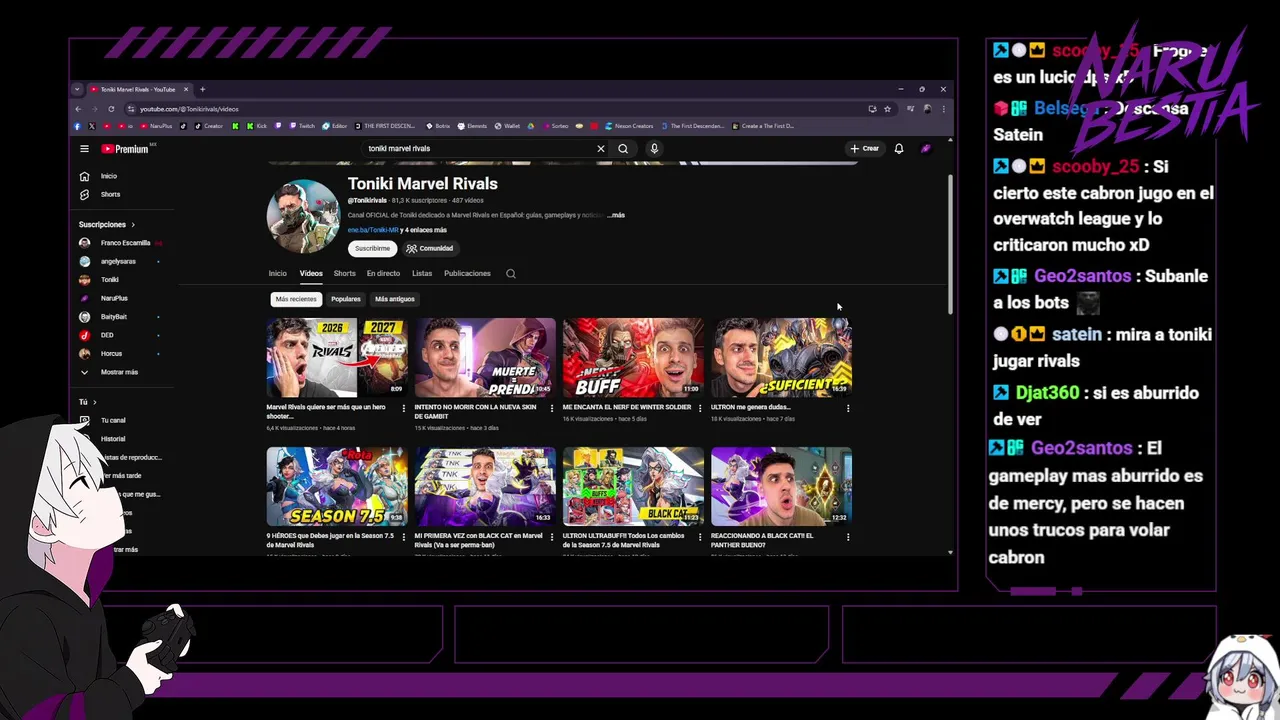Open options menu for Marvel Rivals hero shooter video

[x=404, y=408]
